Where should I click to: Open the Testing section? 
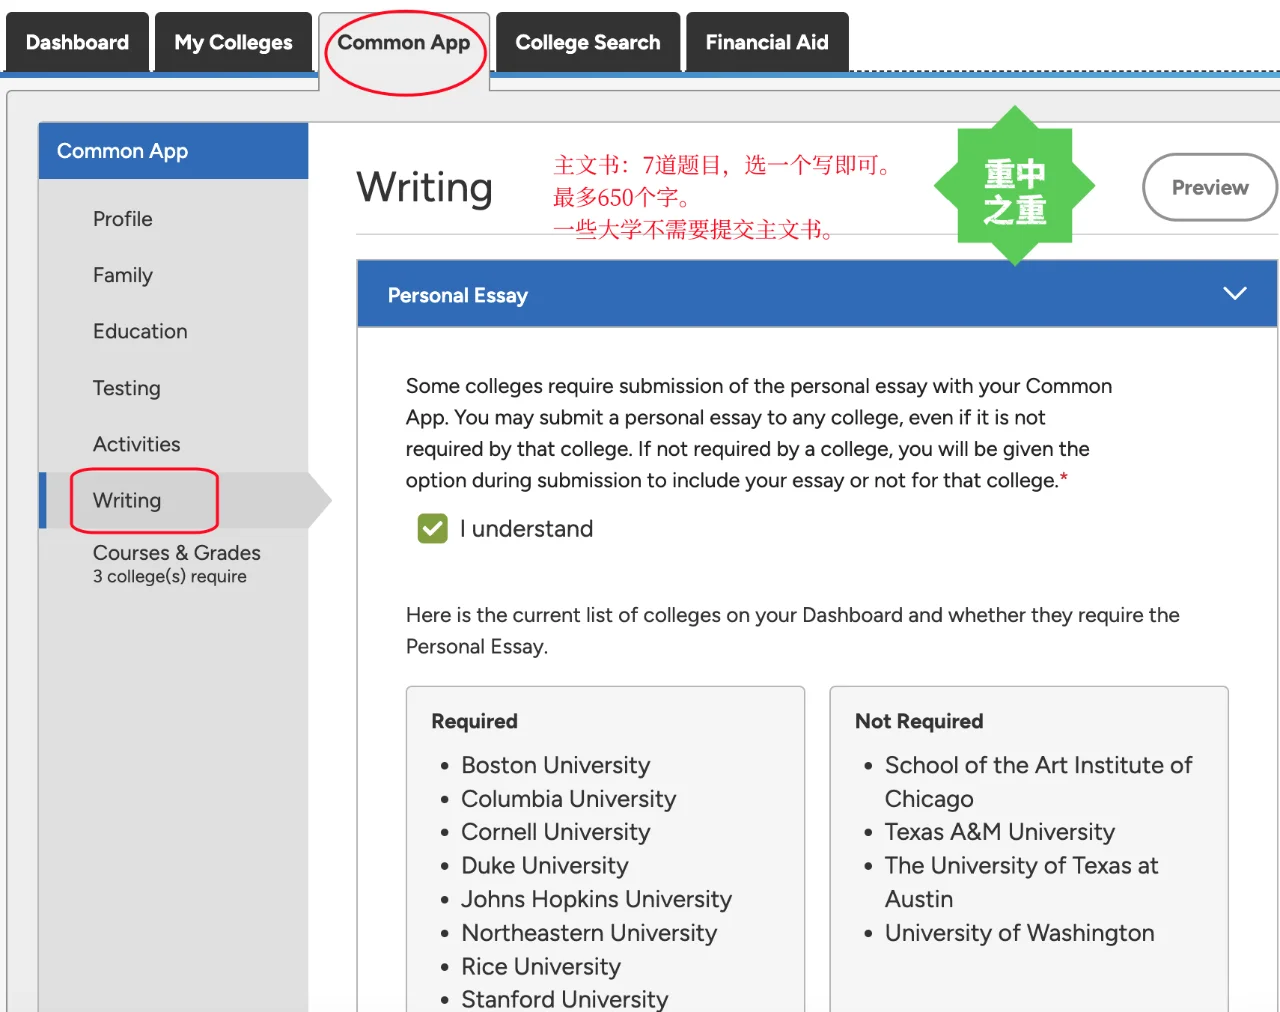point(126,388)
